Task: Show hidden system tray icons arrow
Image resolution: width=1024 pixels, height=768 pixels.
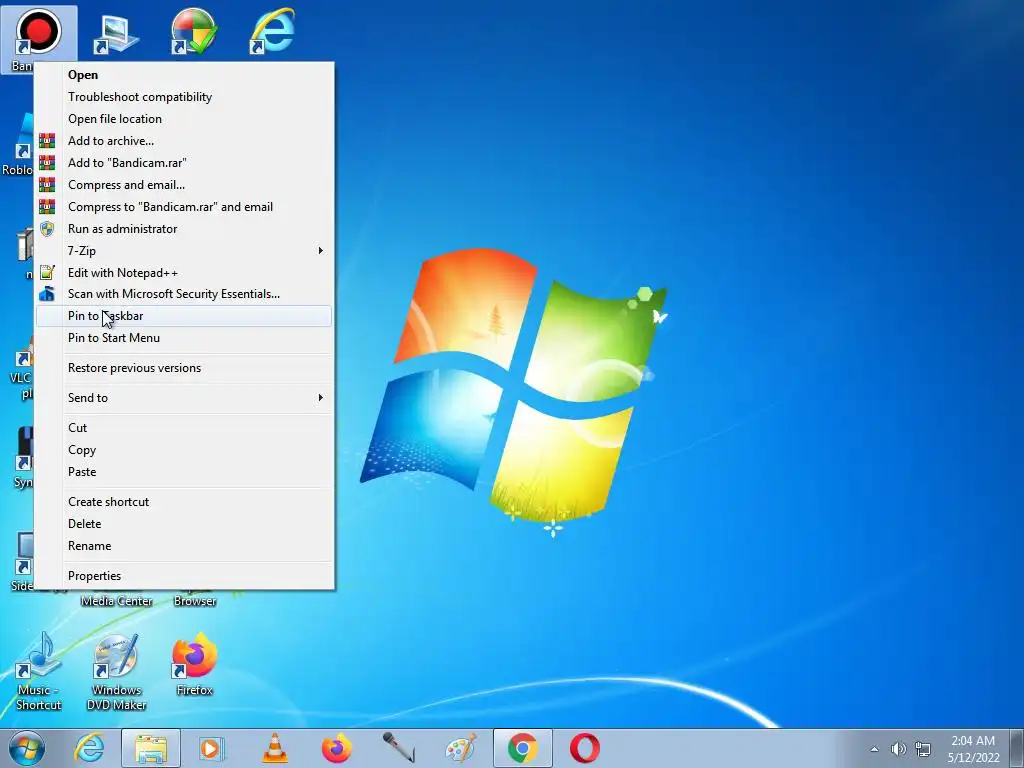Action: tap(874, 749)
